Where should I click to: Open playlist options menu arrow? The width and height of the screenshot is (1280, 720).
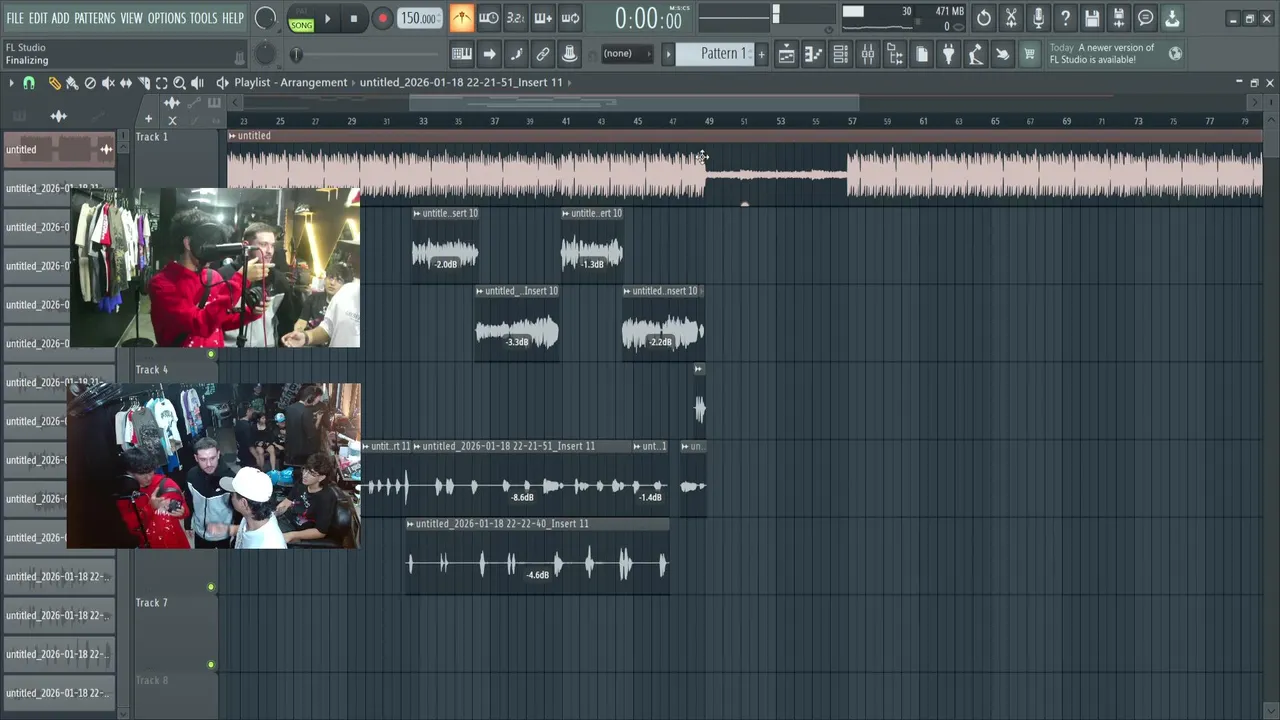pos(11,83)
